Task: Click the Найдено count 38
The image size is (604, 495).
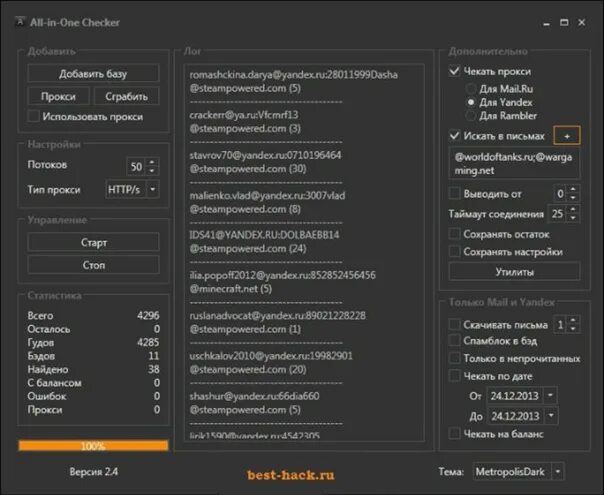Action: click(153, 369)
